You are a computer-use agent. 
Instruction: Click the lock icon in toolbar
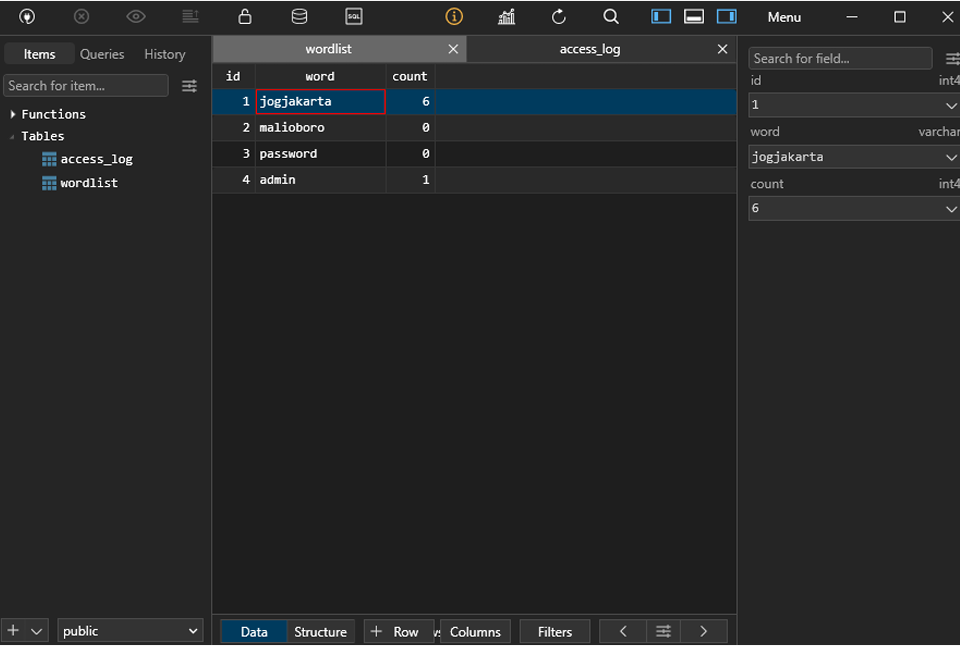[245, 17]
